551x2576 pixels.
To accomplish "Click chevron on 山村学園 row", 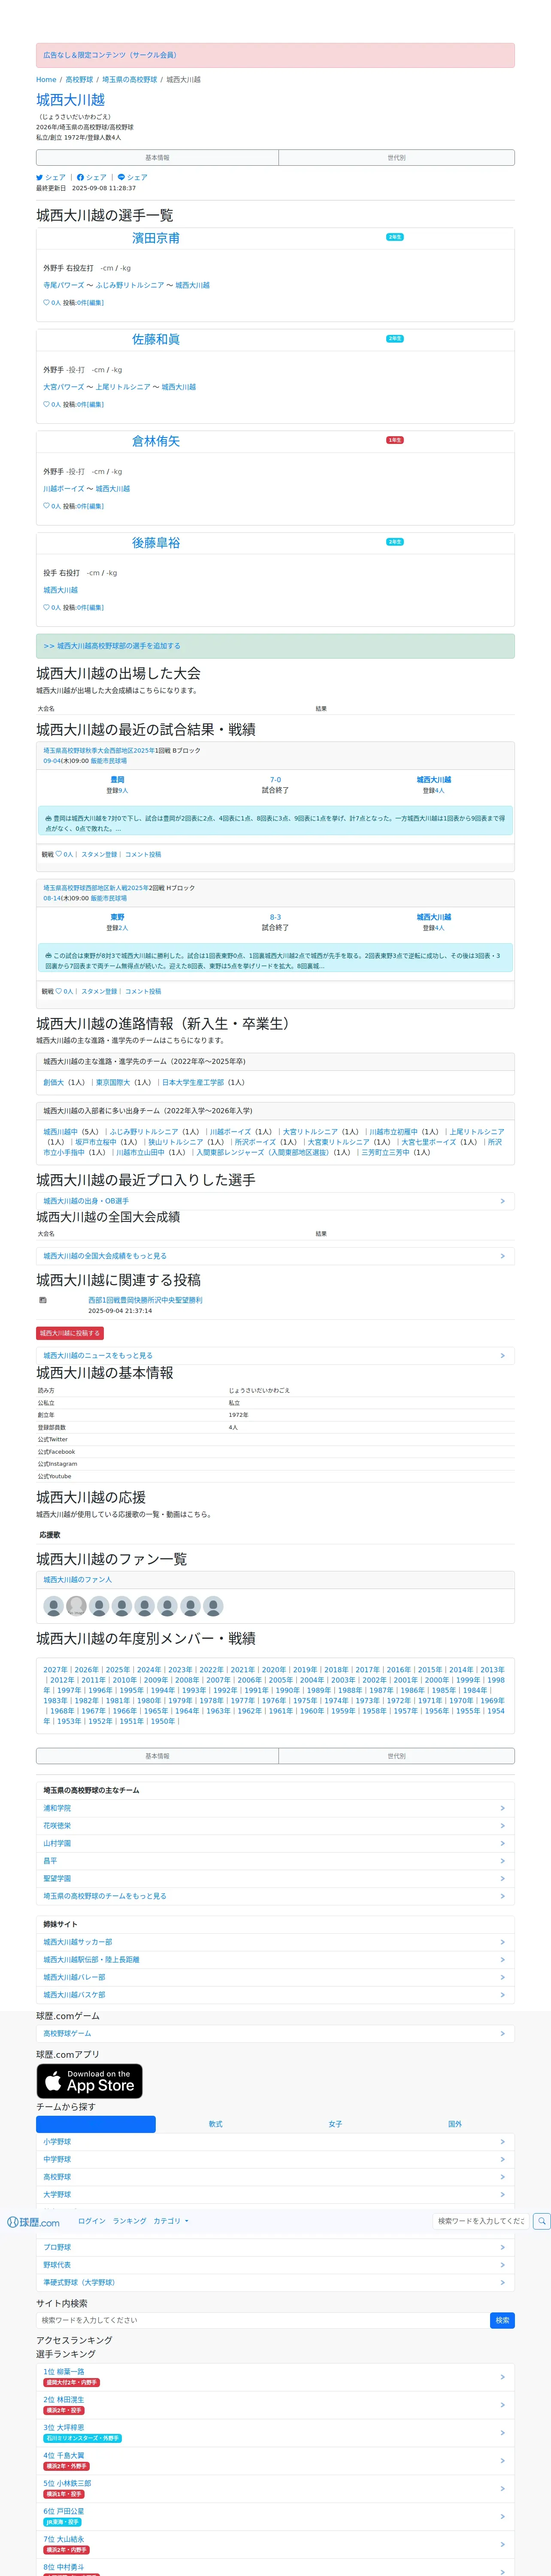I will pos(502,1843).
